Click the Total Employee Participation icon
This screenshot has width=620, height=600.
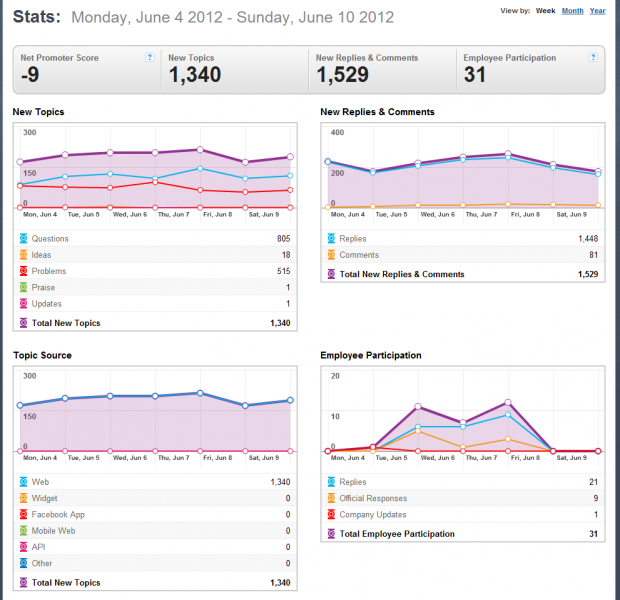point(331,534)
